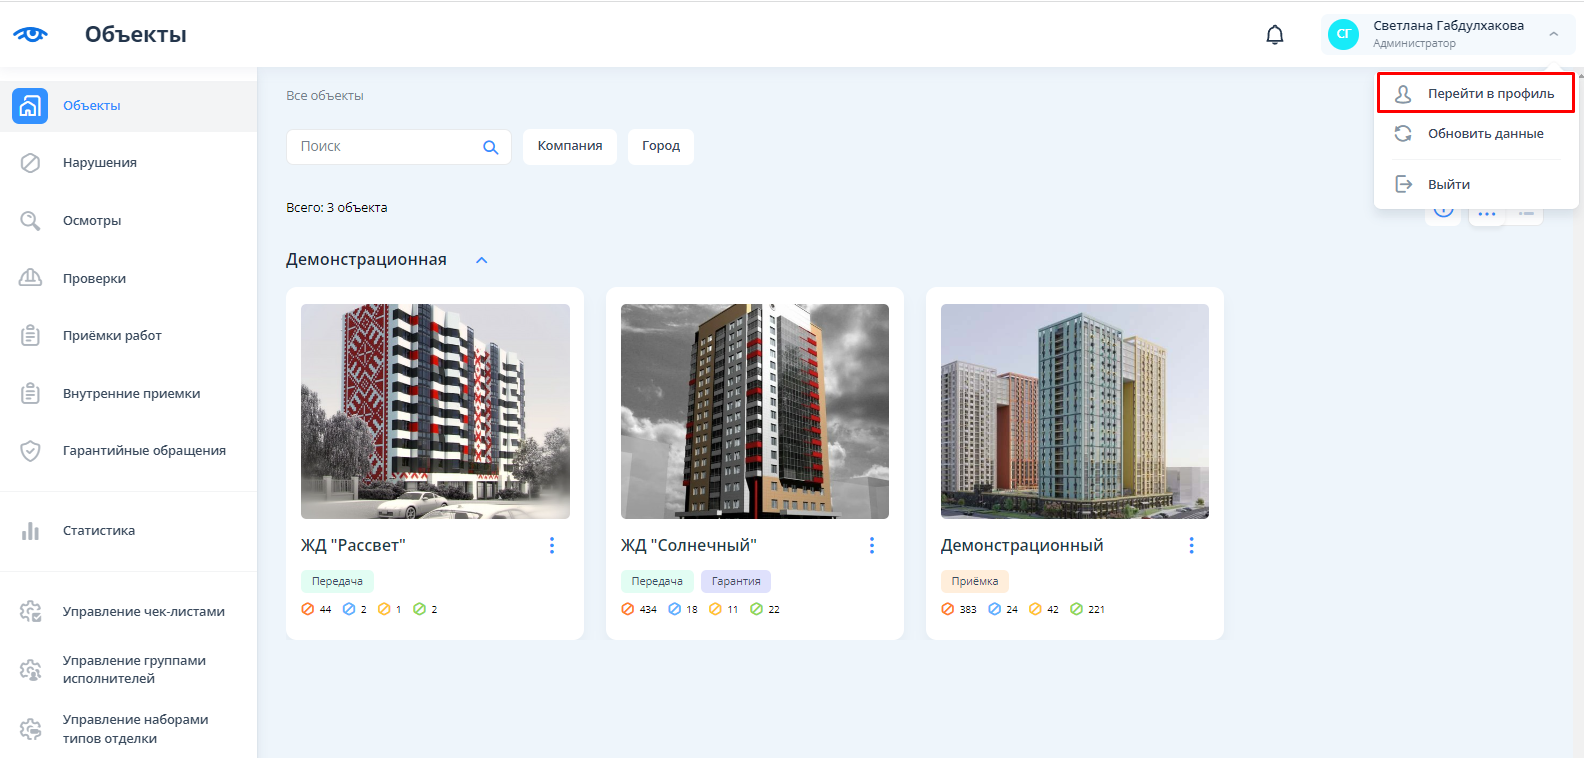Open the Нарушения section icon
This screenshot has height=758, width=1584.
(30, 163)
